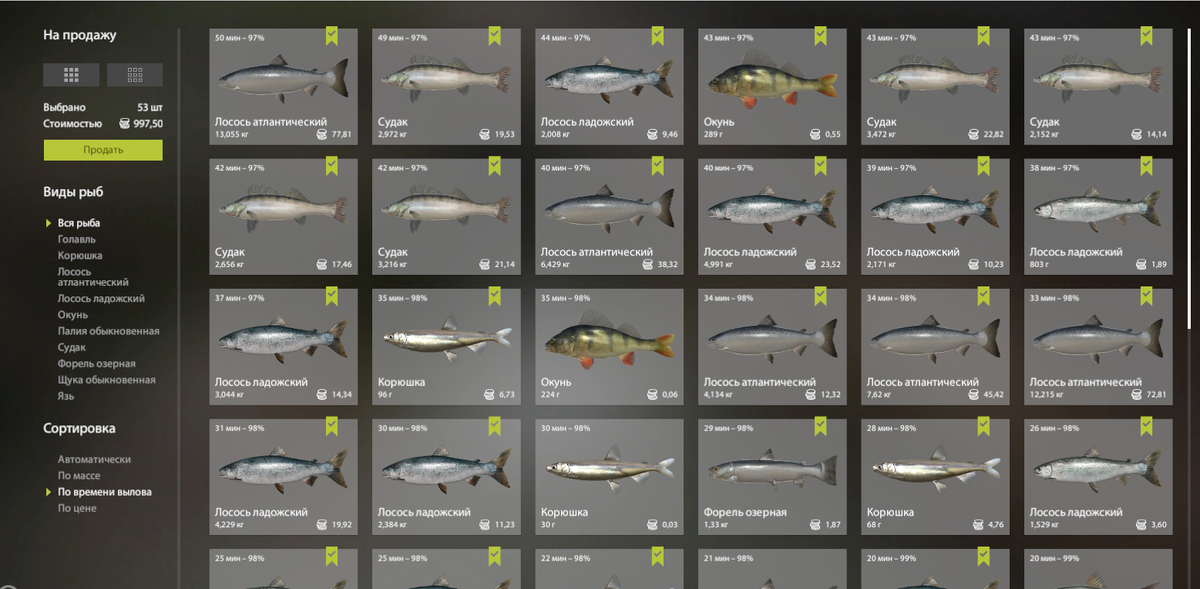The image size is (1200, 589).
Task: Choose Автоматически sorting option
Action: pos(94,460)
